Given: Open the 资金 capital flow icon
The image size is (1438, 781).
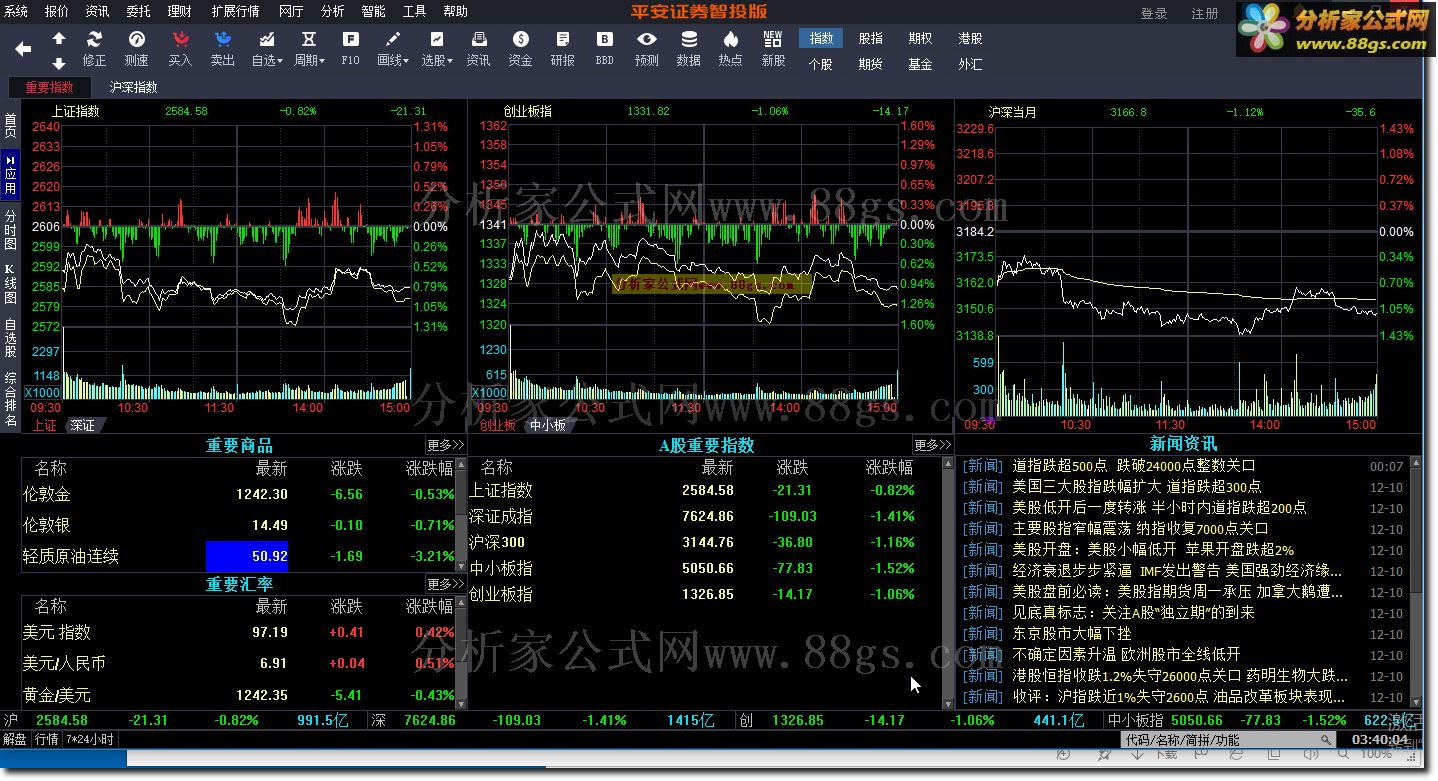Looking at the screenshot, I should tap(520, 48).
